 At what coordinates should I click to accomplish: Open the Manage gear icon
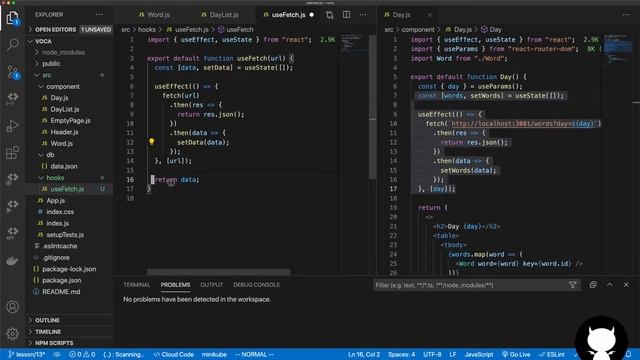(13, 334)
